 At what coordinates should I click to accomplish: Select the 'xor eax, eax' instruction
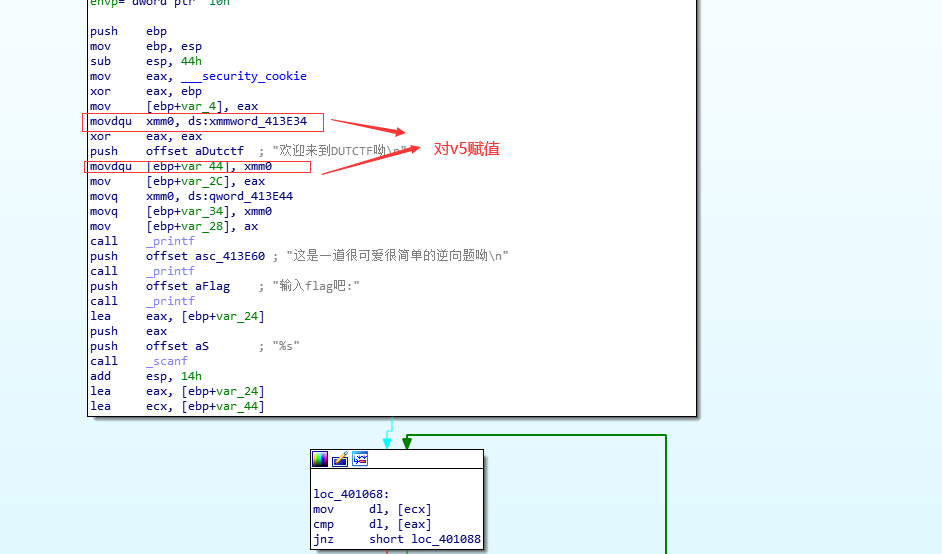tap(146, 136)
